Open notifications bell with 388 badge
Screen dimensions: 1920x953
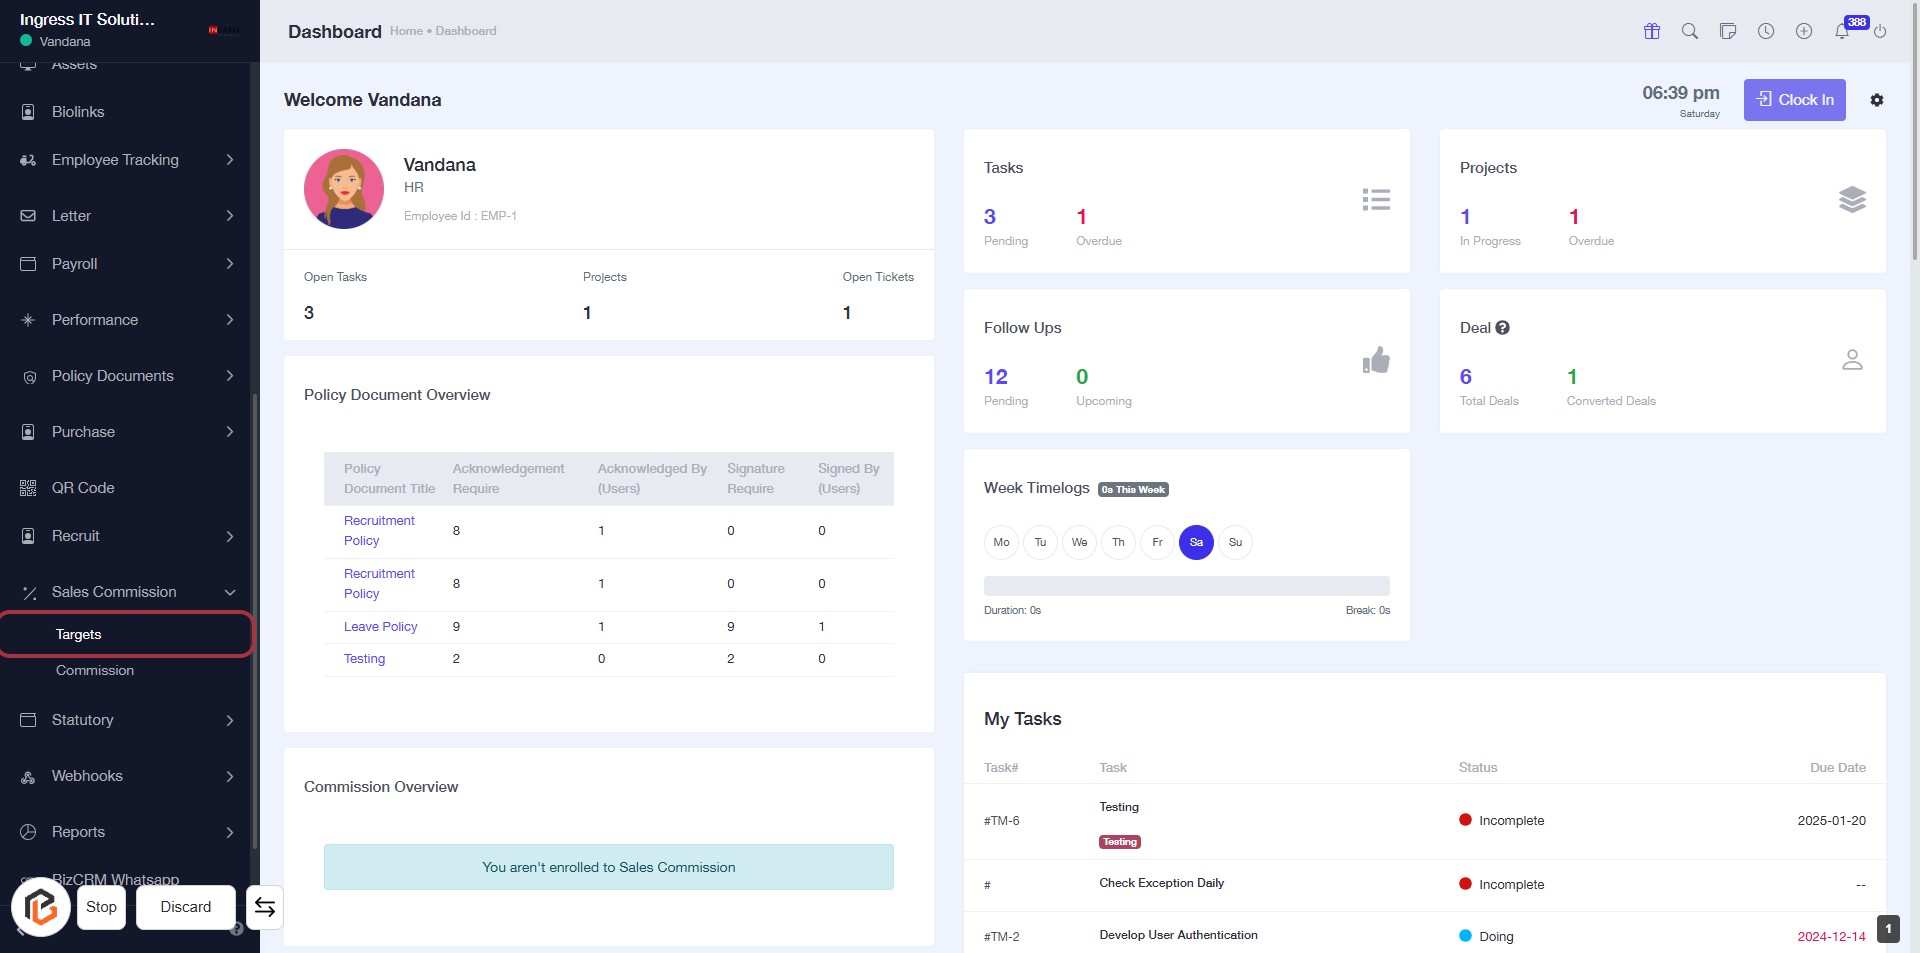coord(1842,31)
